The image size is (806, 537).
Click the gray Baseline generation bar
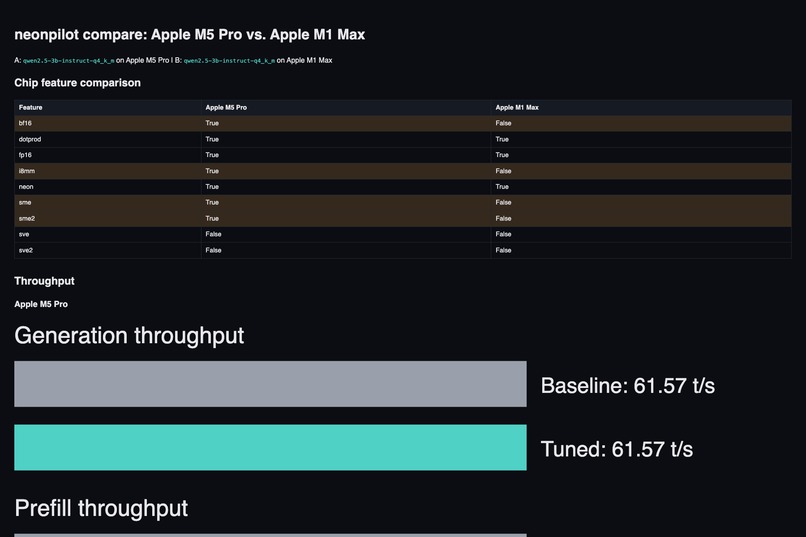[x=270, y=384]
